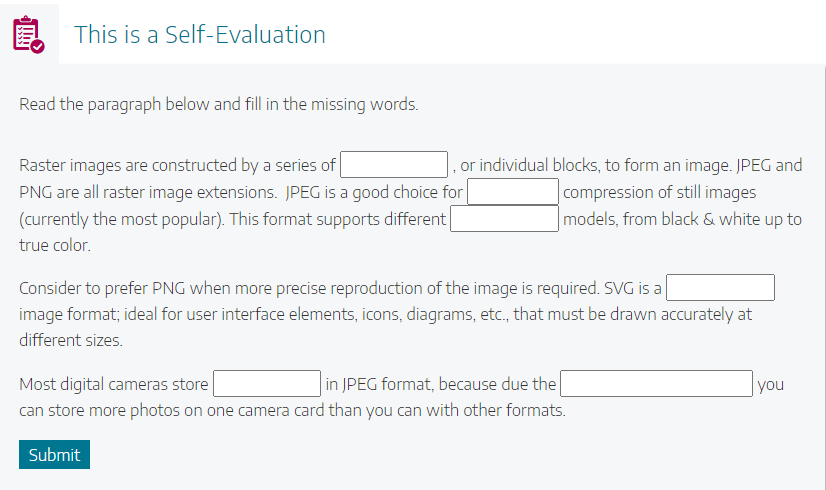The width and height of the screenshot is (826, 490).
Task: Click the text 'in JPEG format, because due the'
Action: pos(440,384)
